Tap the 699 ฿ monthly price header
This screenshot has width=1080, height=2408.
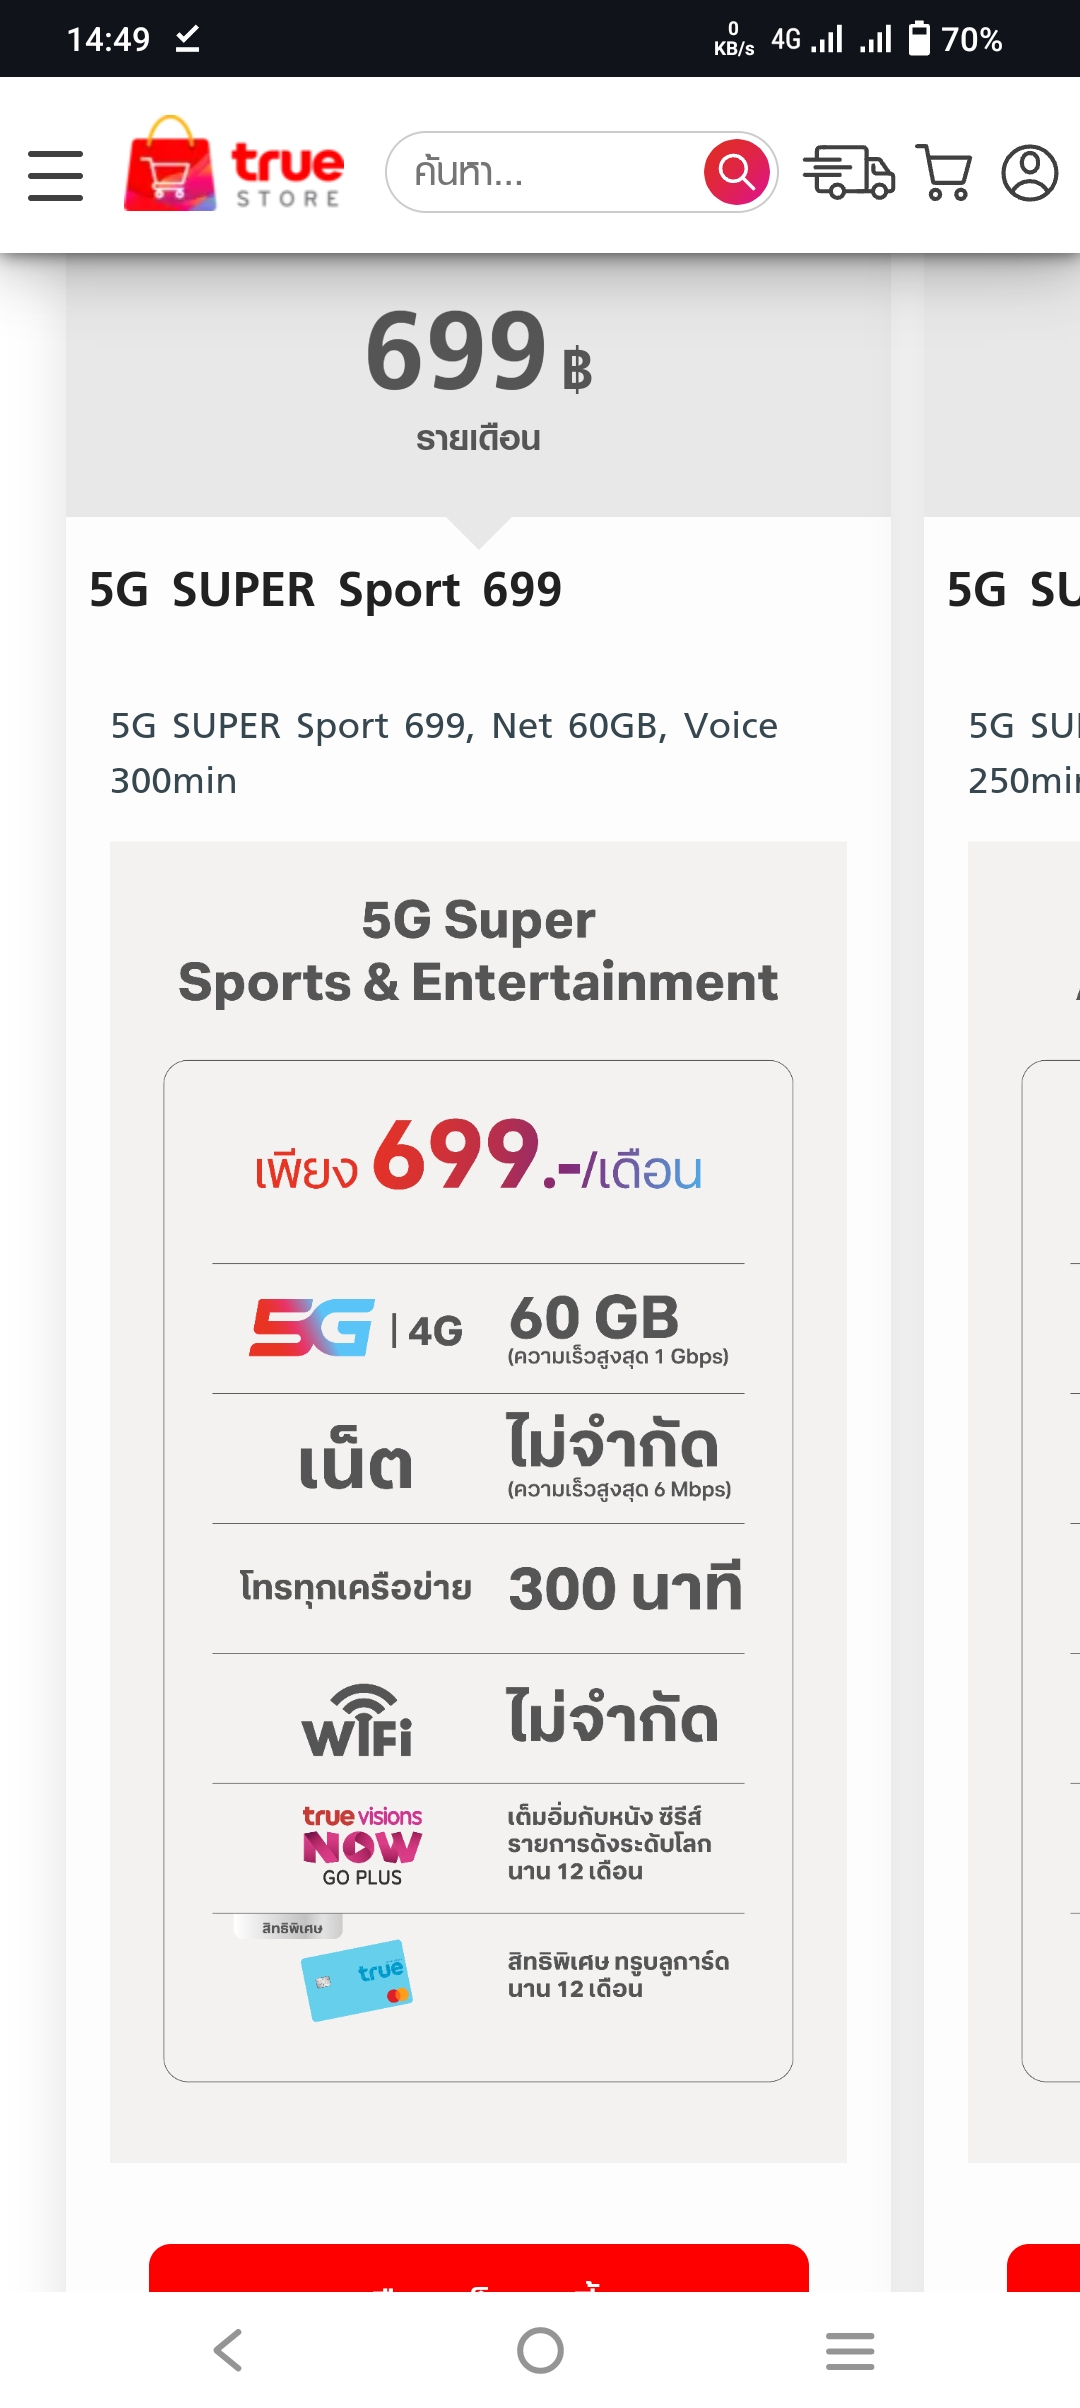[x=478, y=378]
